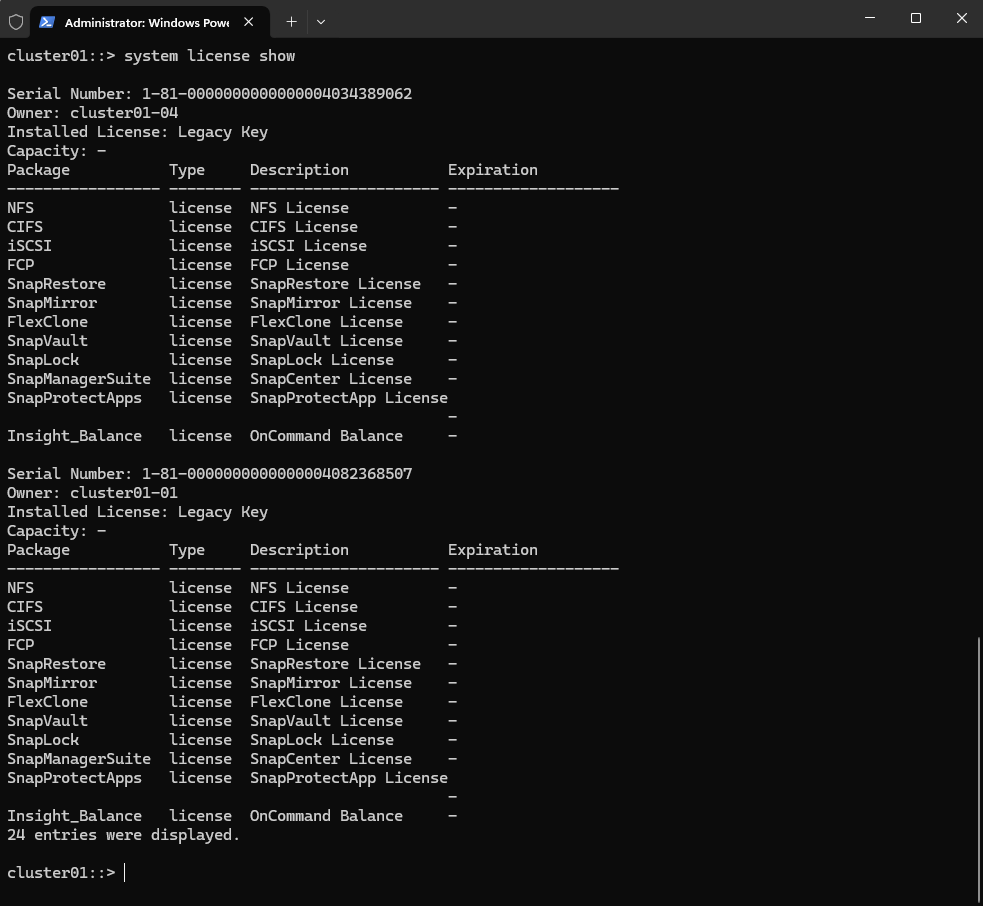Close the terminal window
The image size is (983, 906).
click(x=962, y=18)
